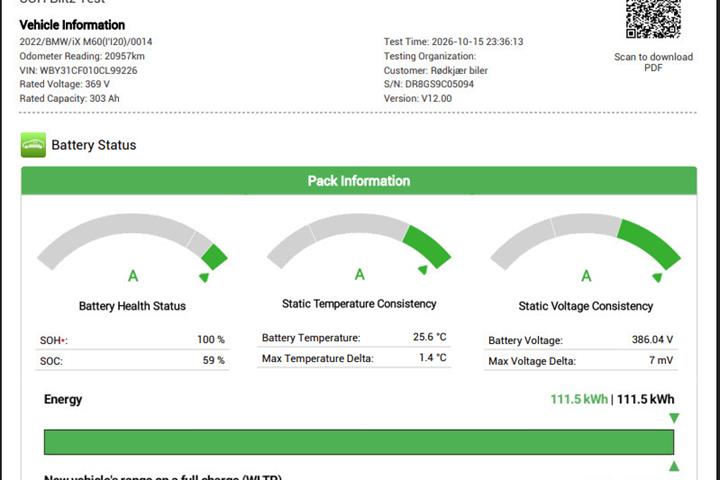Click the green Pack Information header
720x480 pixels.
(x=359, y=181)
